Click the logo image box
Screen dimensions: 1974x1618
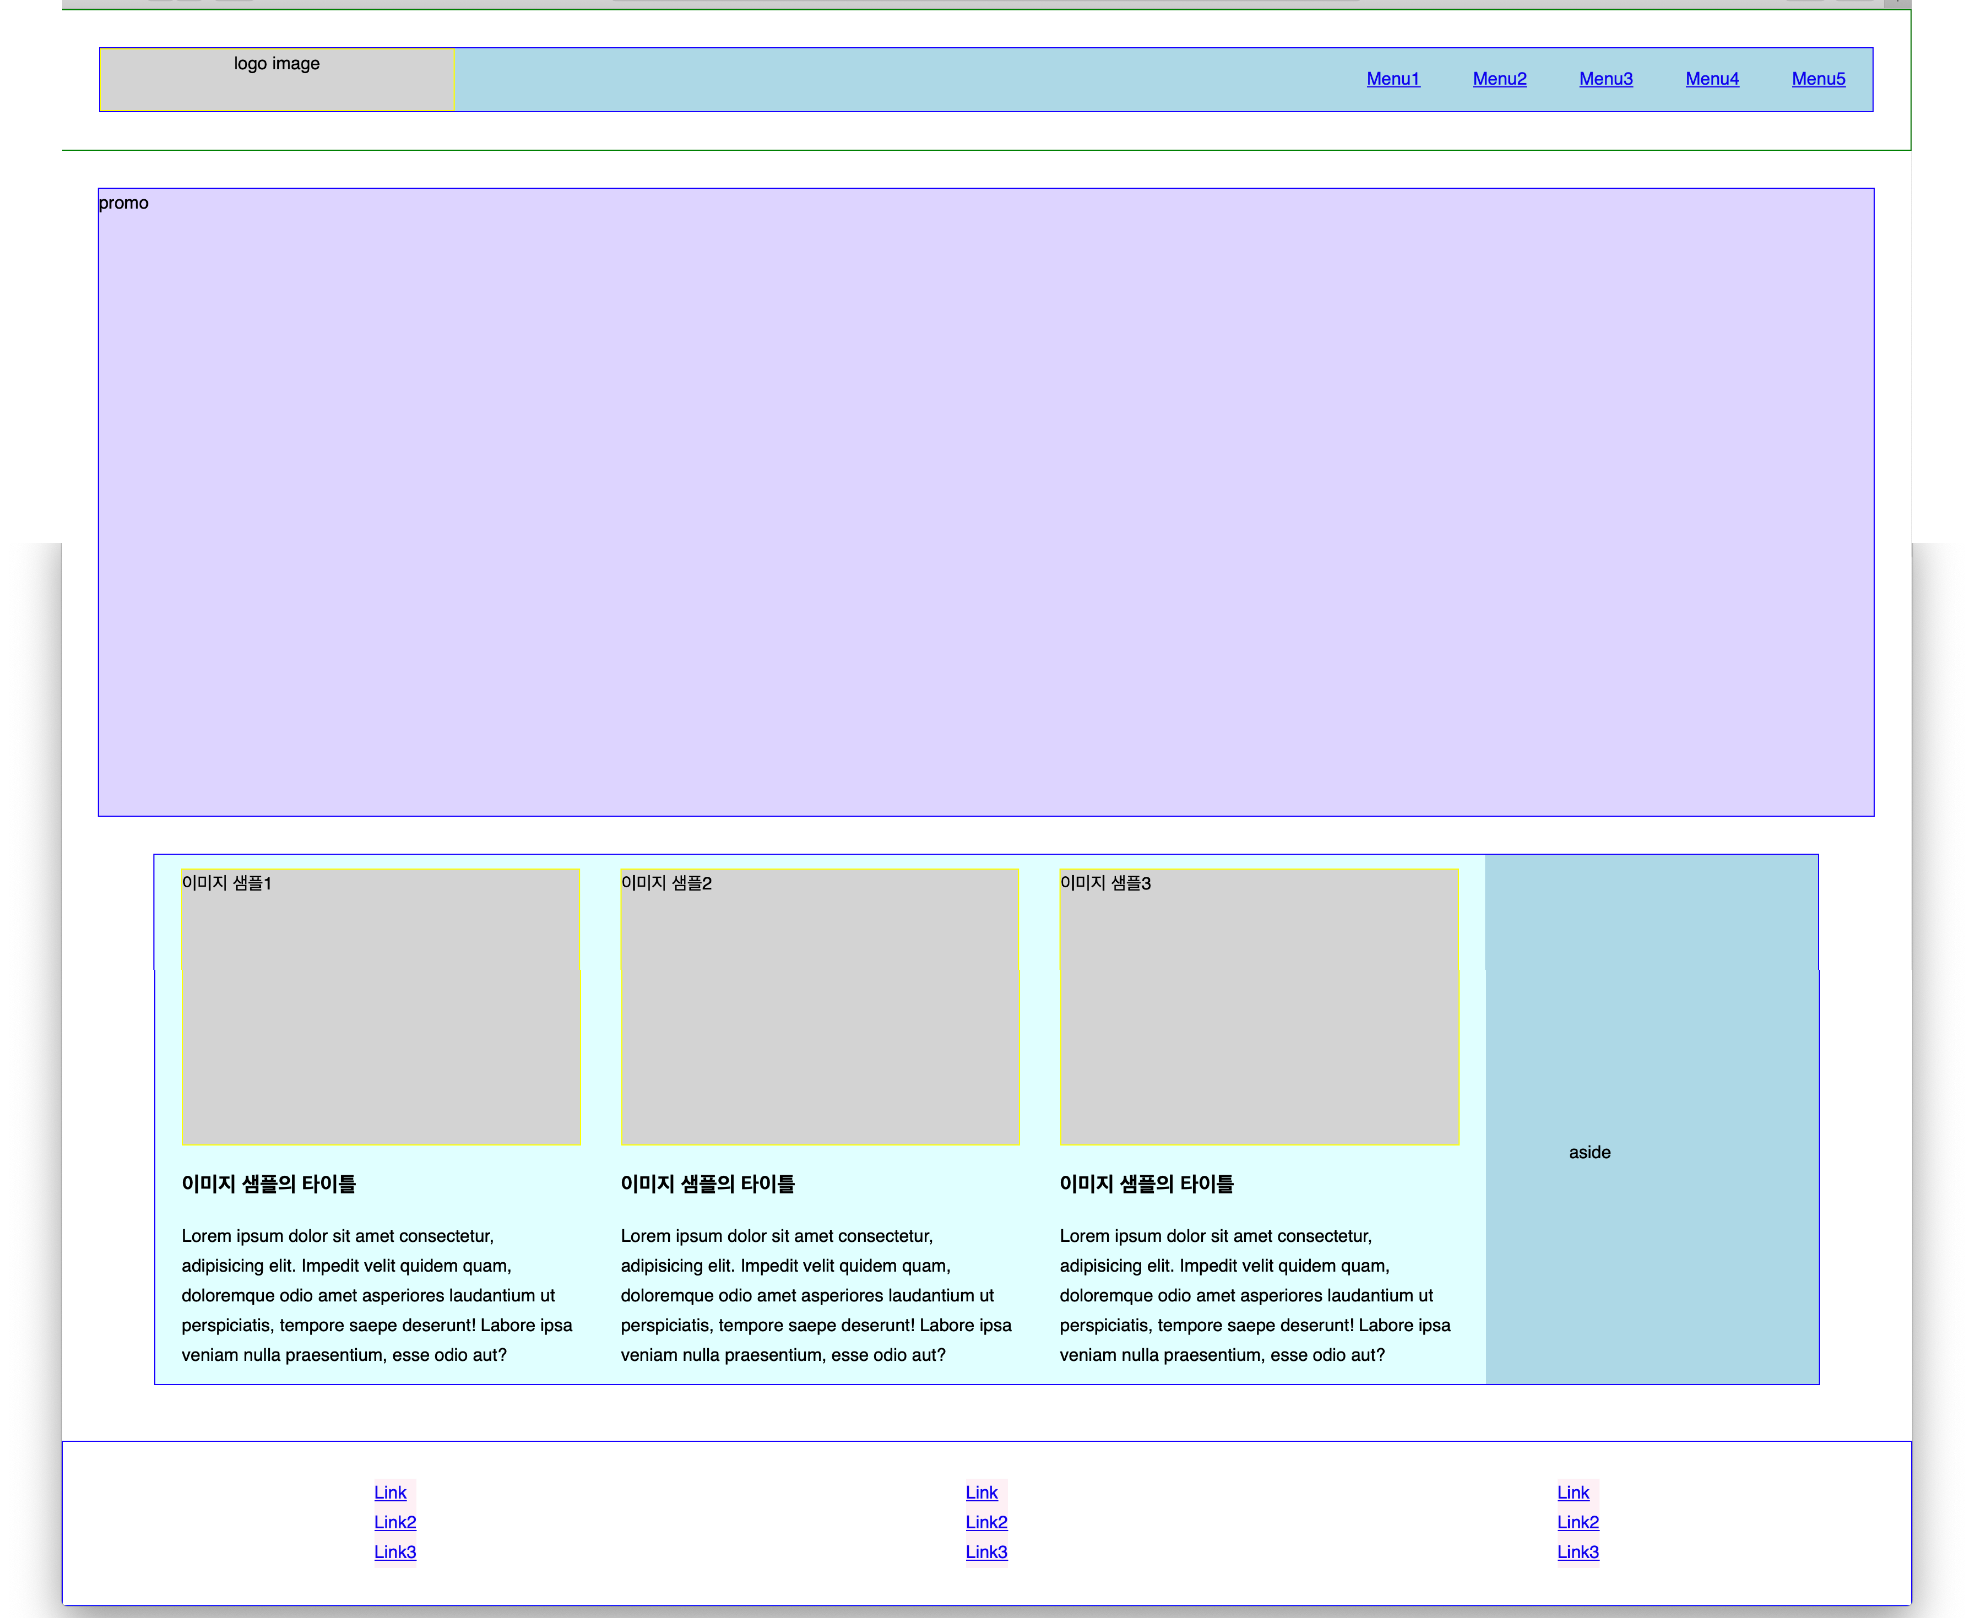pyautogui.click(x=277, y=79)
